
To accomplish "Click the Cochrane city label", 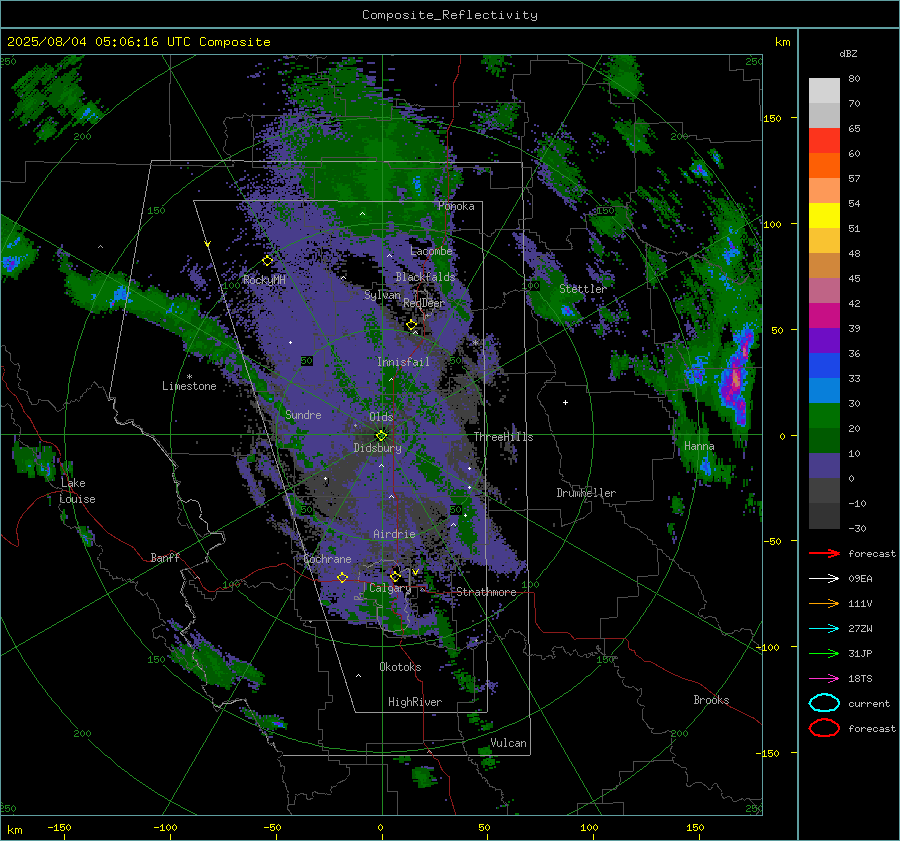I will [327, 559].
